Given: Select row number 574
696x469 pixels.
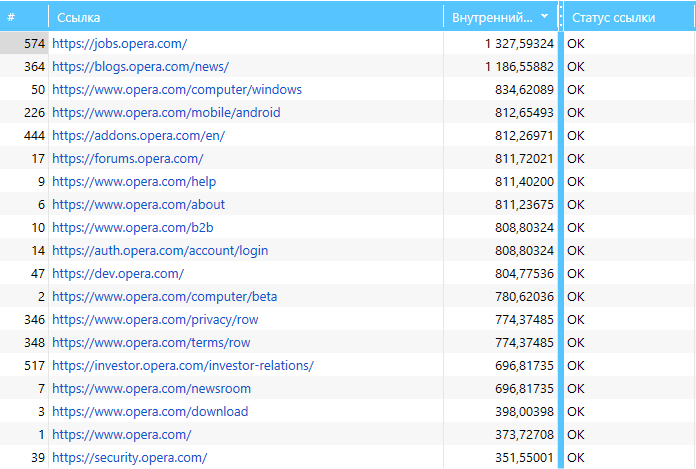Looking at the screenshot, I should point(34,43).
